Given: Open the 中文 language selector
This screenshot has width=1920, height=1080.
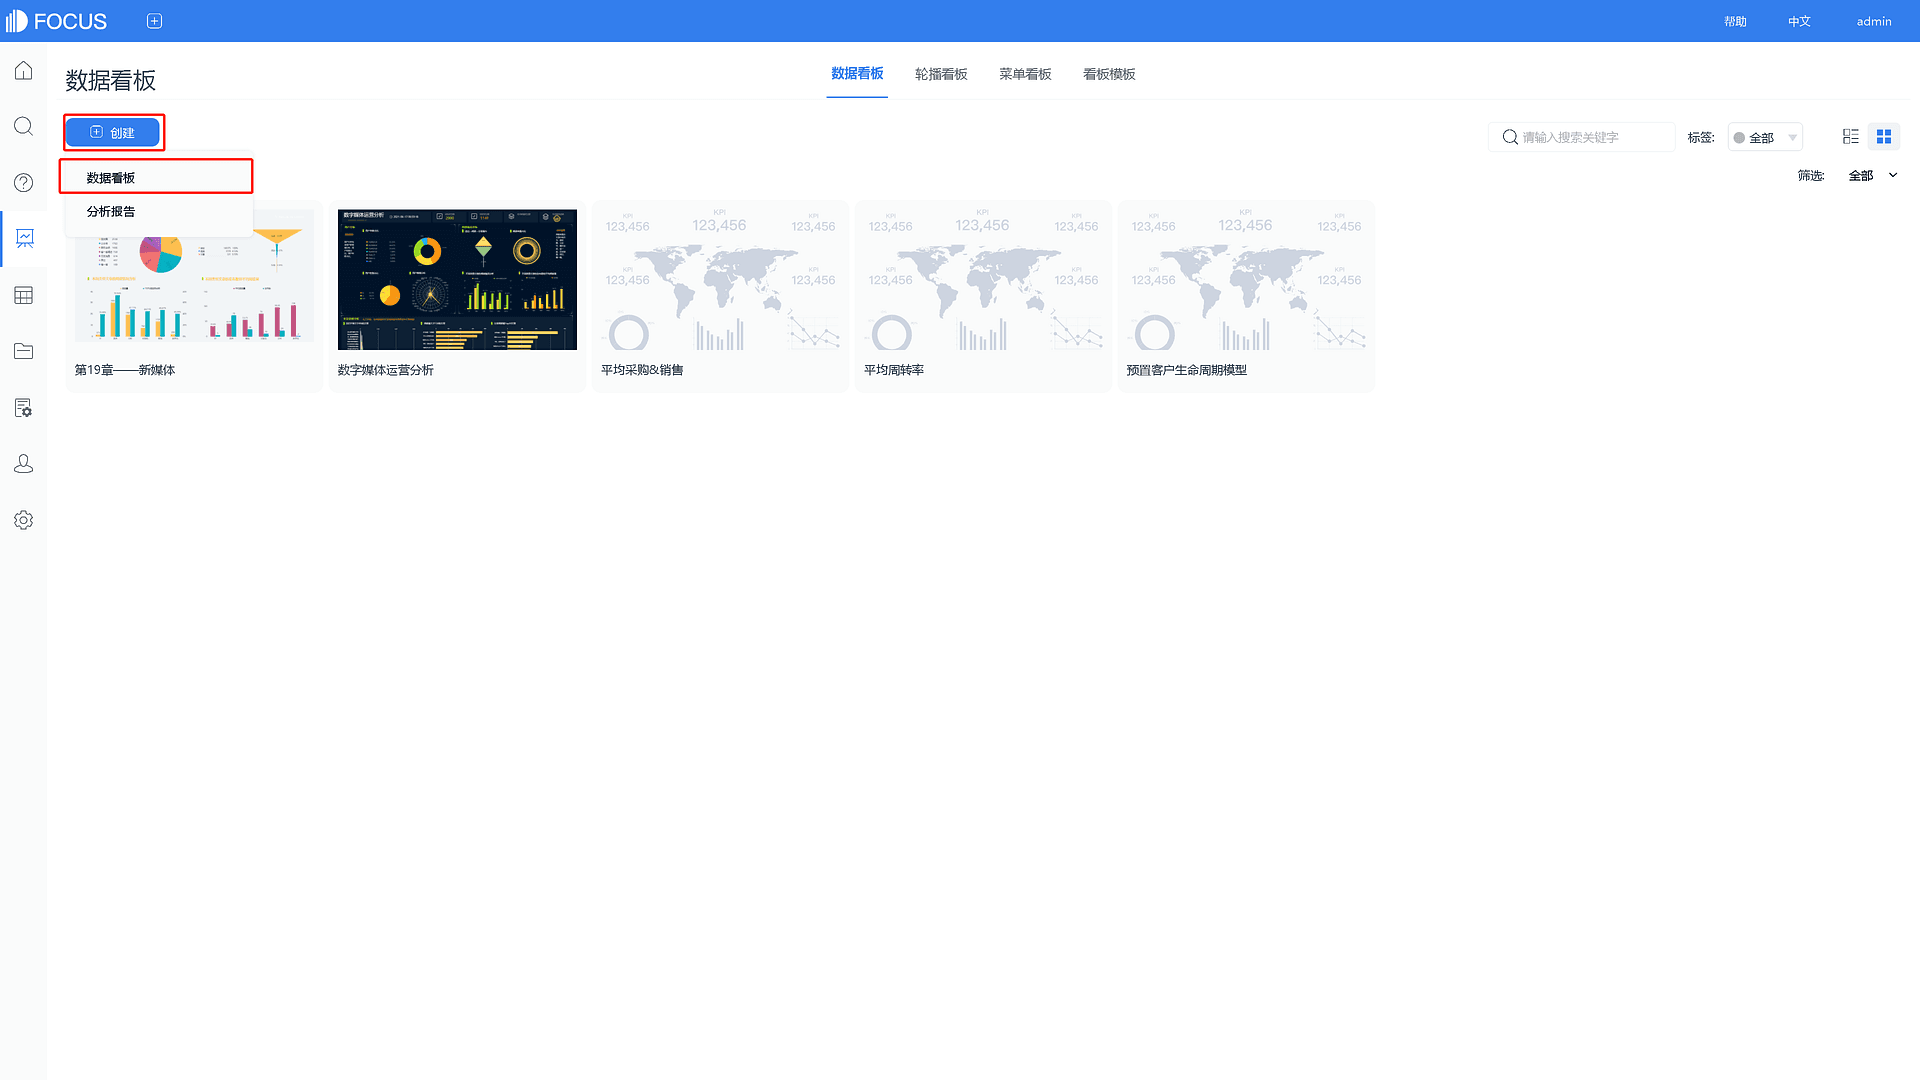Looking at the screenshot, I should (1799, 21).
